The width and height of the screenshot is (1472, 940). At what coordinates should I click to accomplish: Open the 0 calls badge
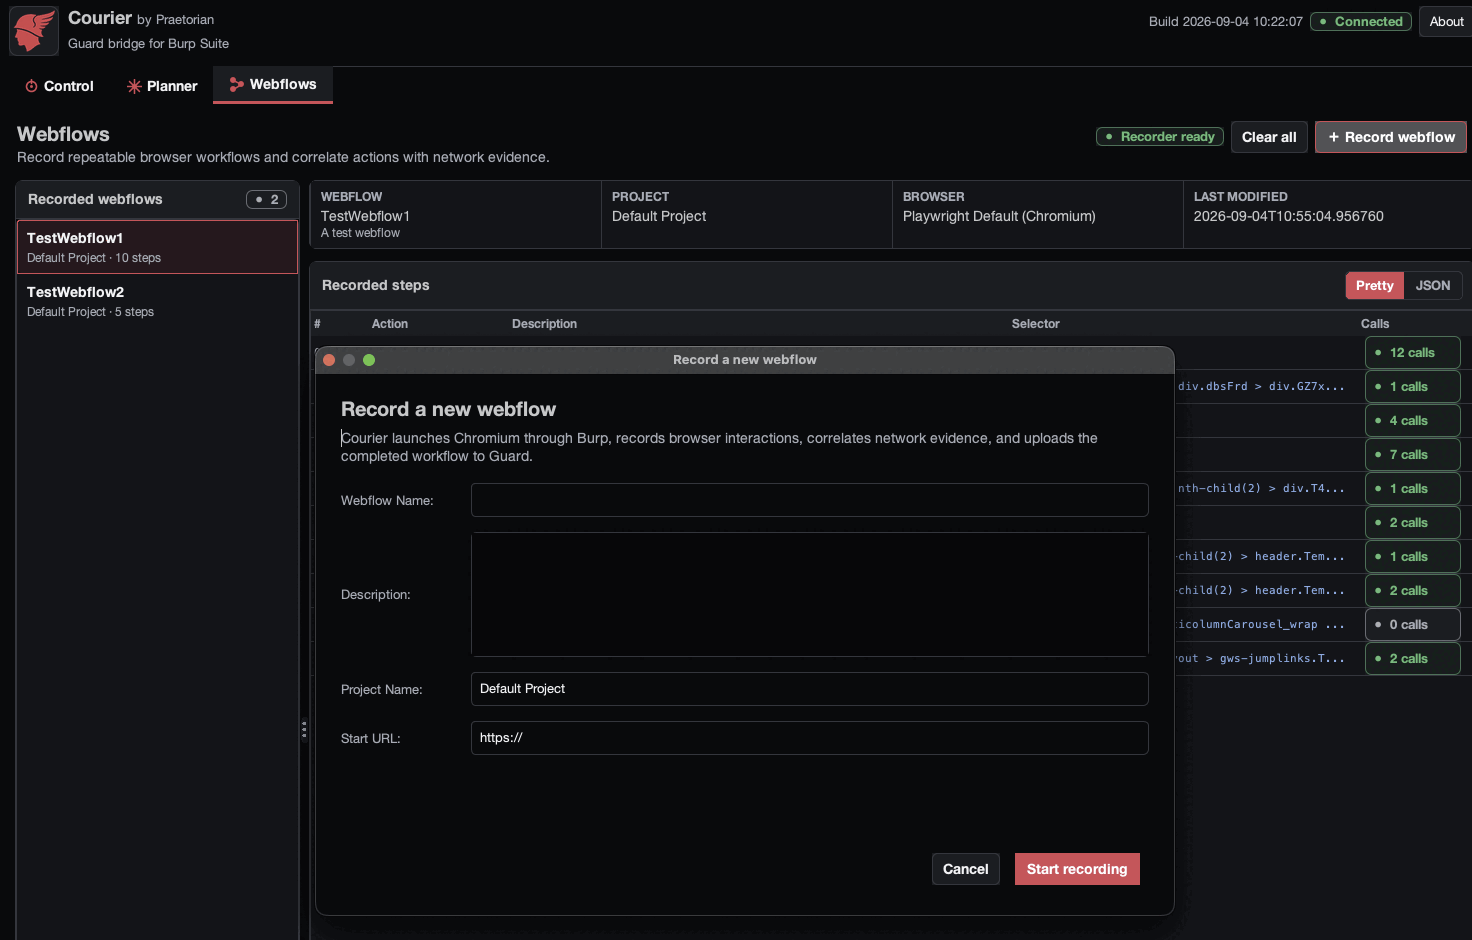pyautogui.click(x=1412, y=625)
